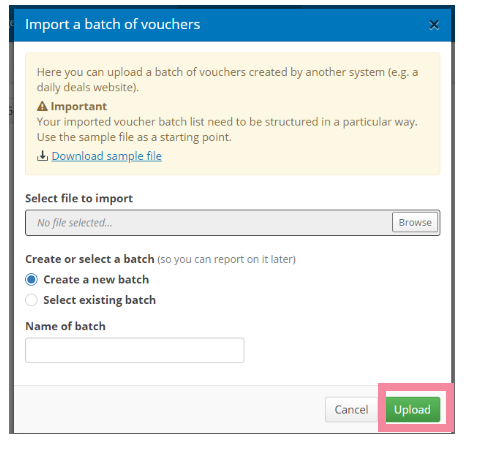Click the Create or select a batch heading
Viewport: 504px width, 457px height.
click(90, 259)
